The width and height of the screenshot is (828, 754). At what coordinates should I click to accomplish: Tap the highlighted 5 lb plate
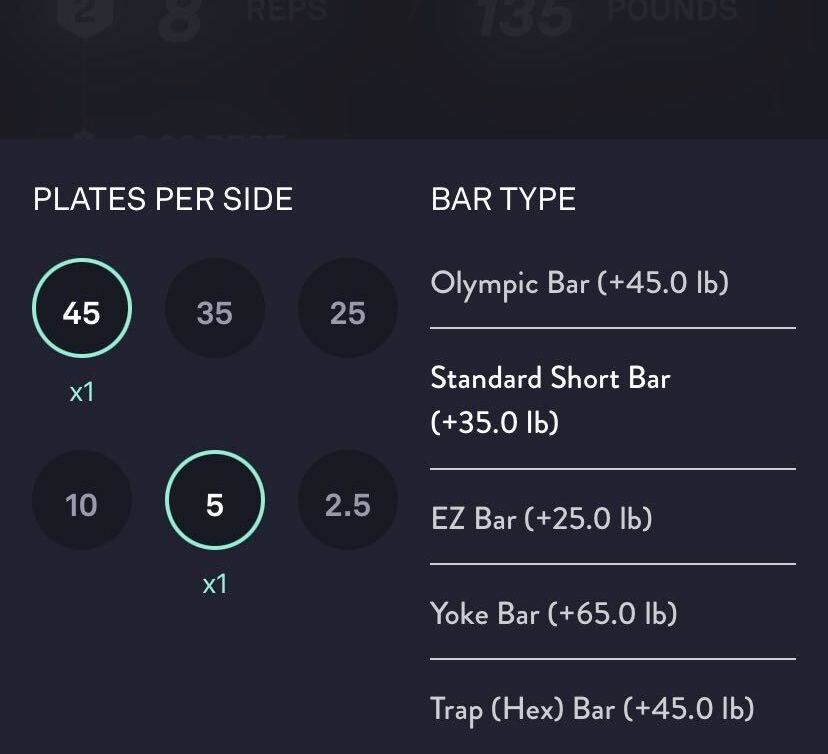pyautogui.click(x=214, y=505)
